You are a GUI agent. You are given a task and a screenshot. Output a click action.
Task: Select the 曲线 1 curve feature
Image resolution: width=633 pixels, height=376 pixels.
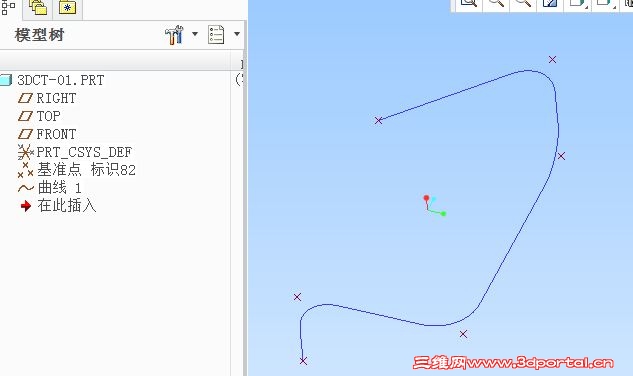[x=59, y=188]
